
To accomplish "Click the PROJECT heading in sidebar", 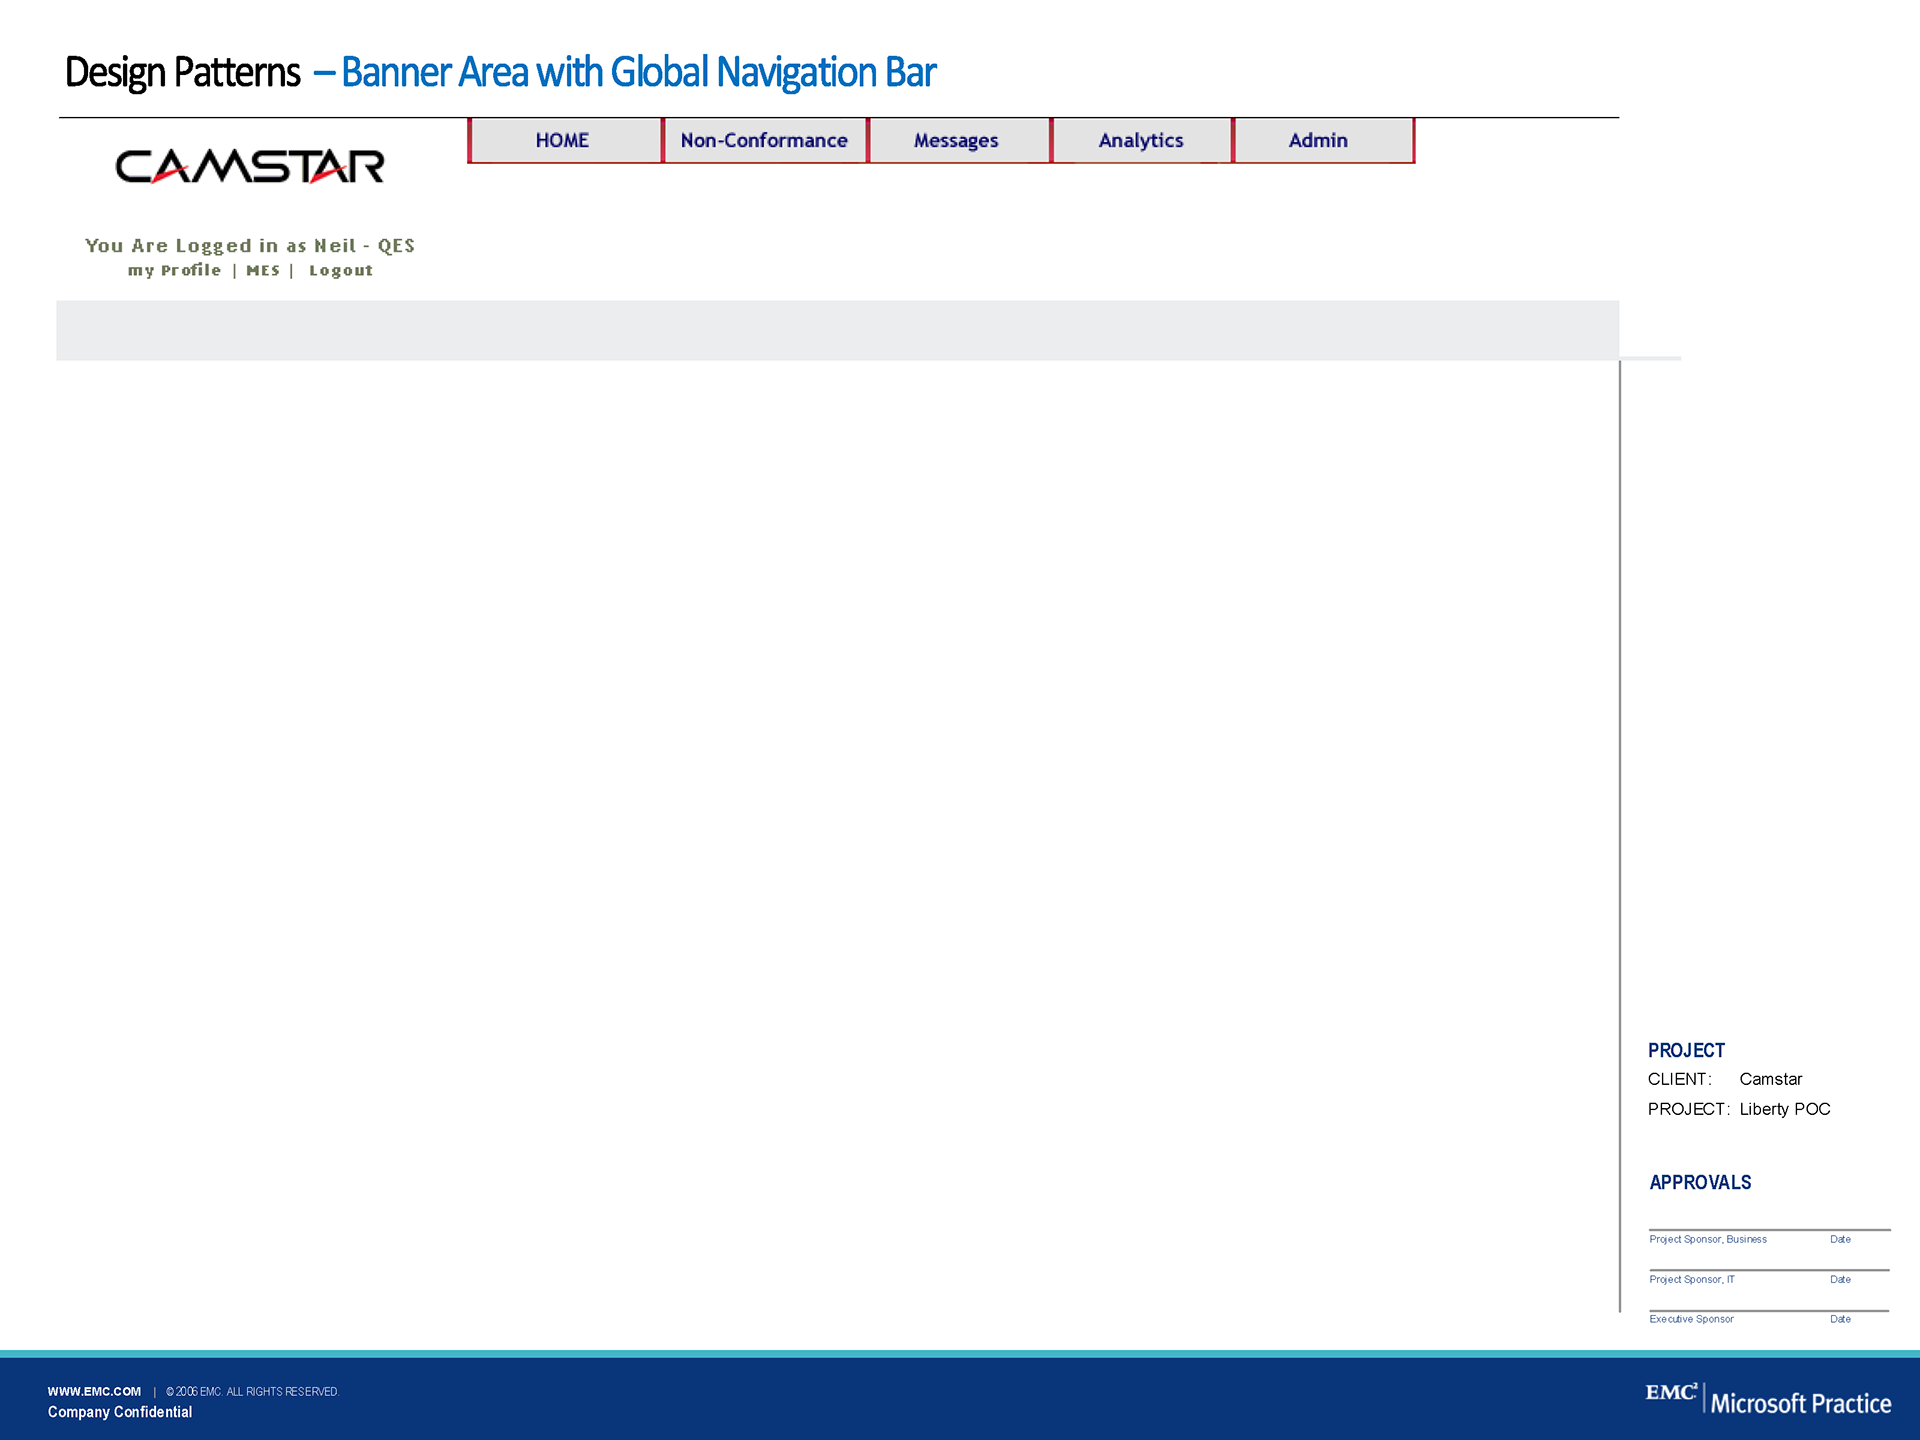I will 1686,1051.
